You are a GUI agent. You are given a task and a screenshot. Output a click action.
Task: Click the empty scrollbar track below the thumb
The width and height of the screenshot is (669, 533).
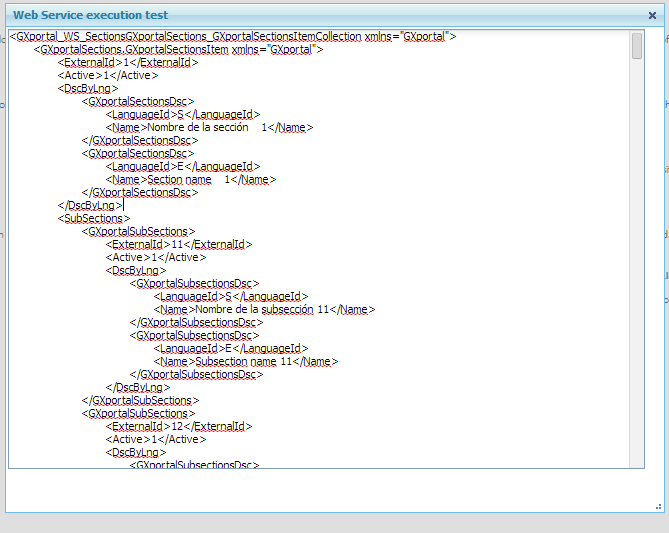[637, 300]
